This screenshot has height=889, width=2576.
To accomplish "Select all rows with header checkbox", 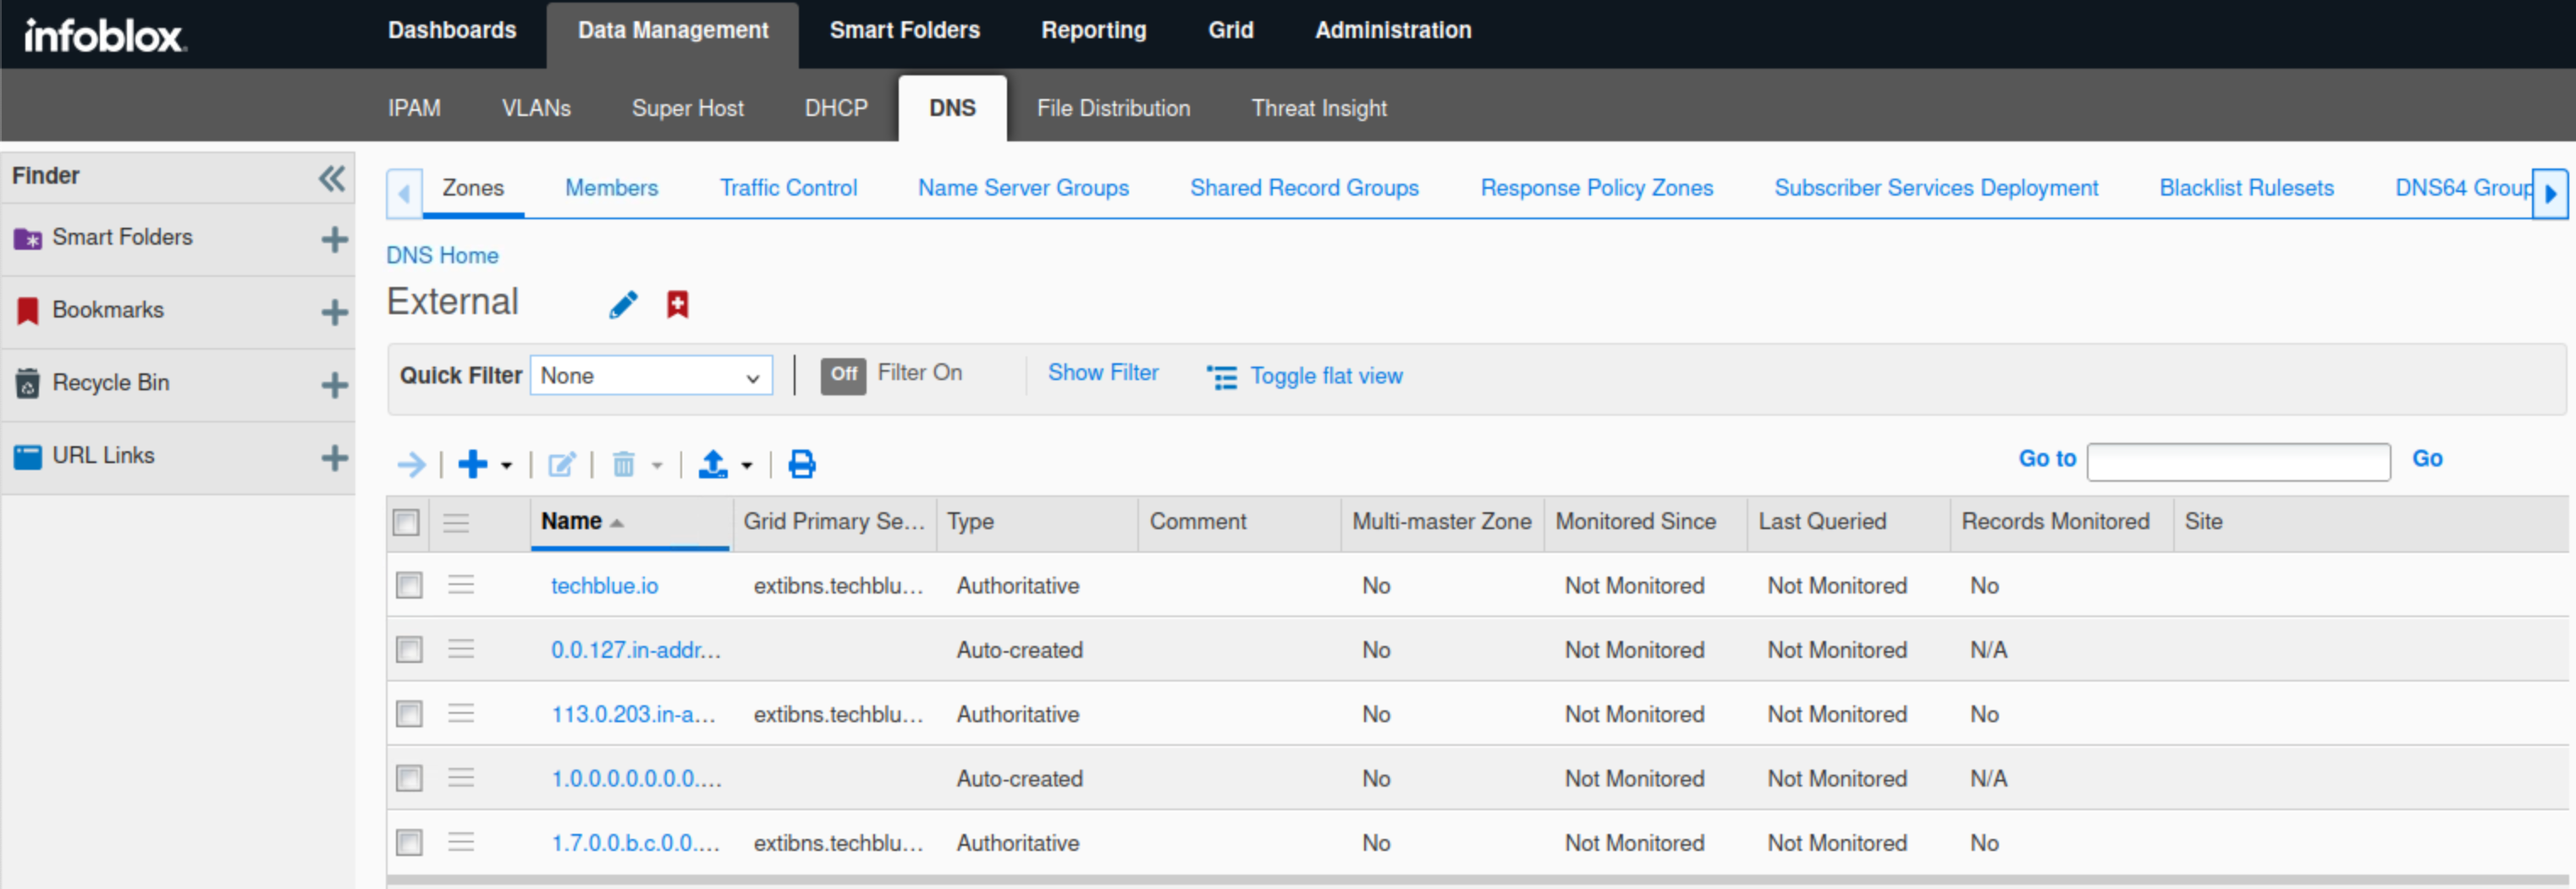I will (x=406, y=522).
